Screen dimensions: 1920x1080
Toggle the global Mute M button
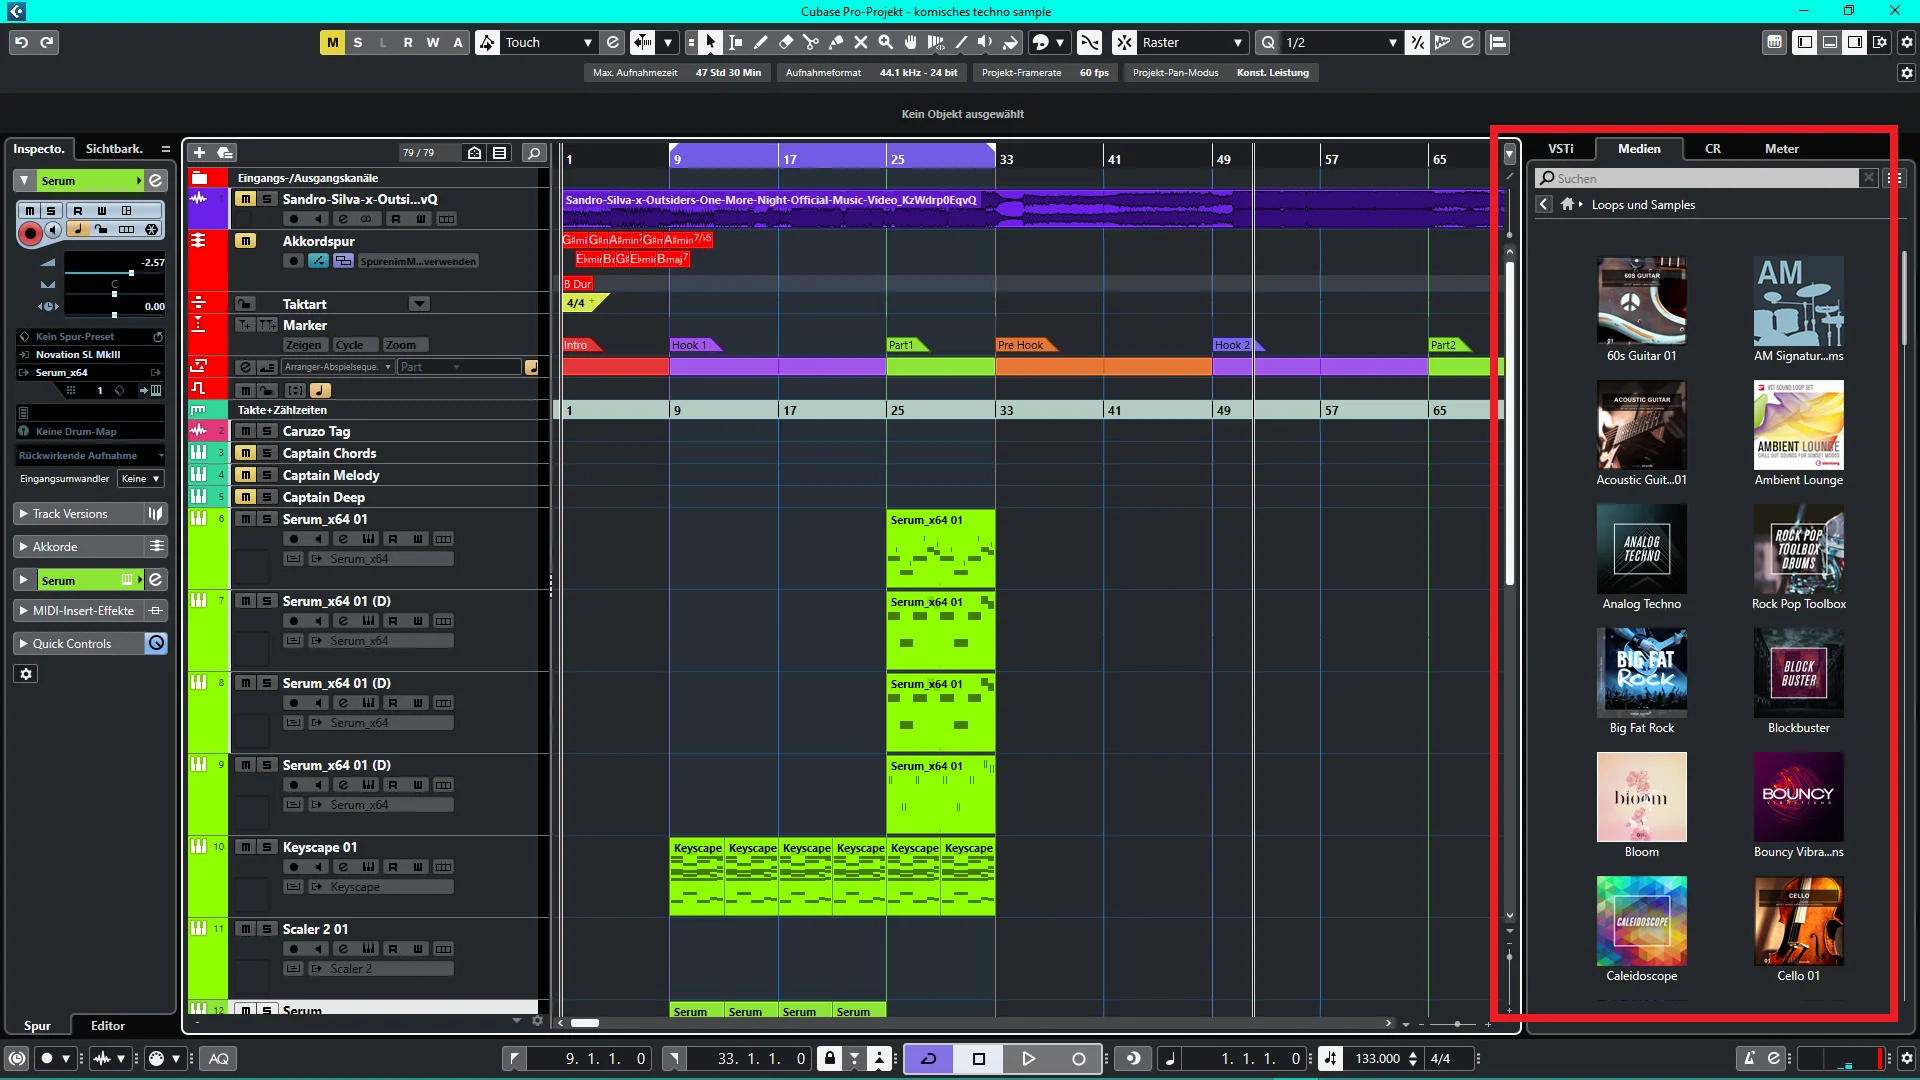[332, 42]
